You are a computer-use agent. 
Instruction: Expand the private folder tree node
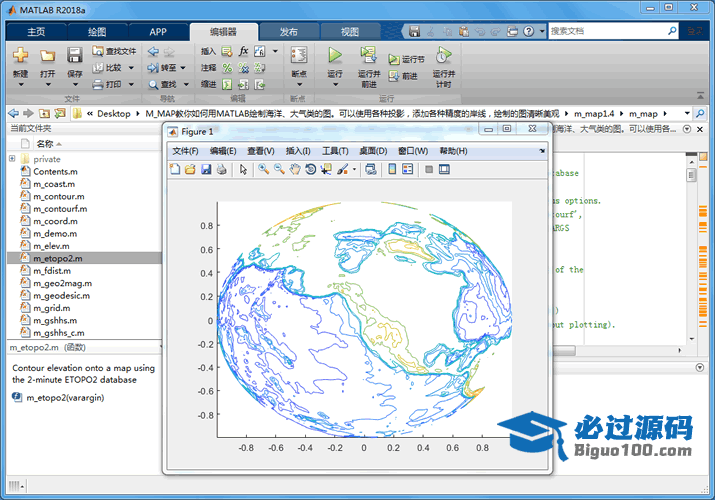12,159
